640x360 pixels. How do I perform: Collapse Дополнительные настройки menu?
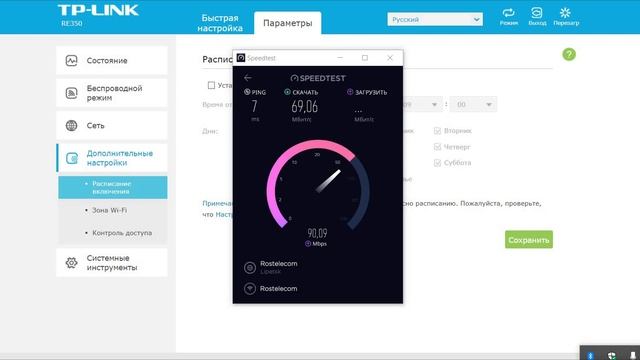pyautogui.click(x=112, y=158)
